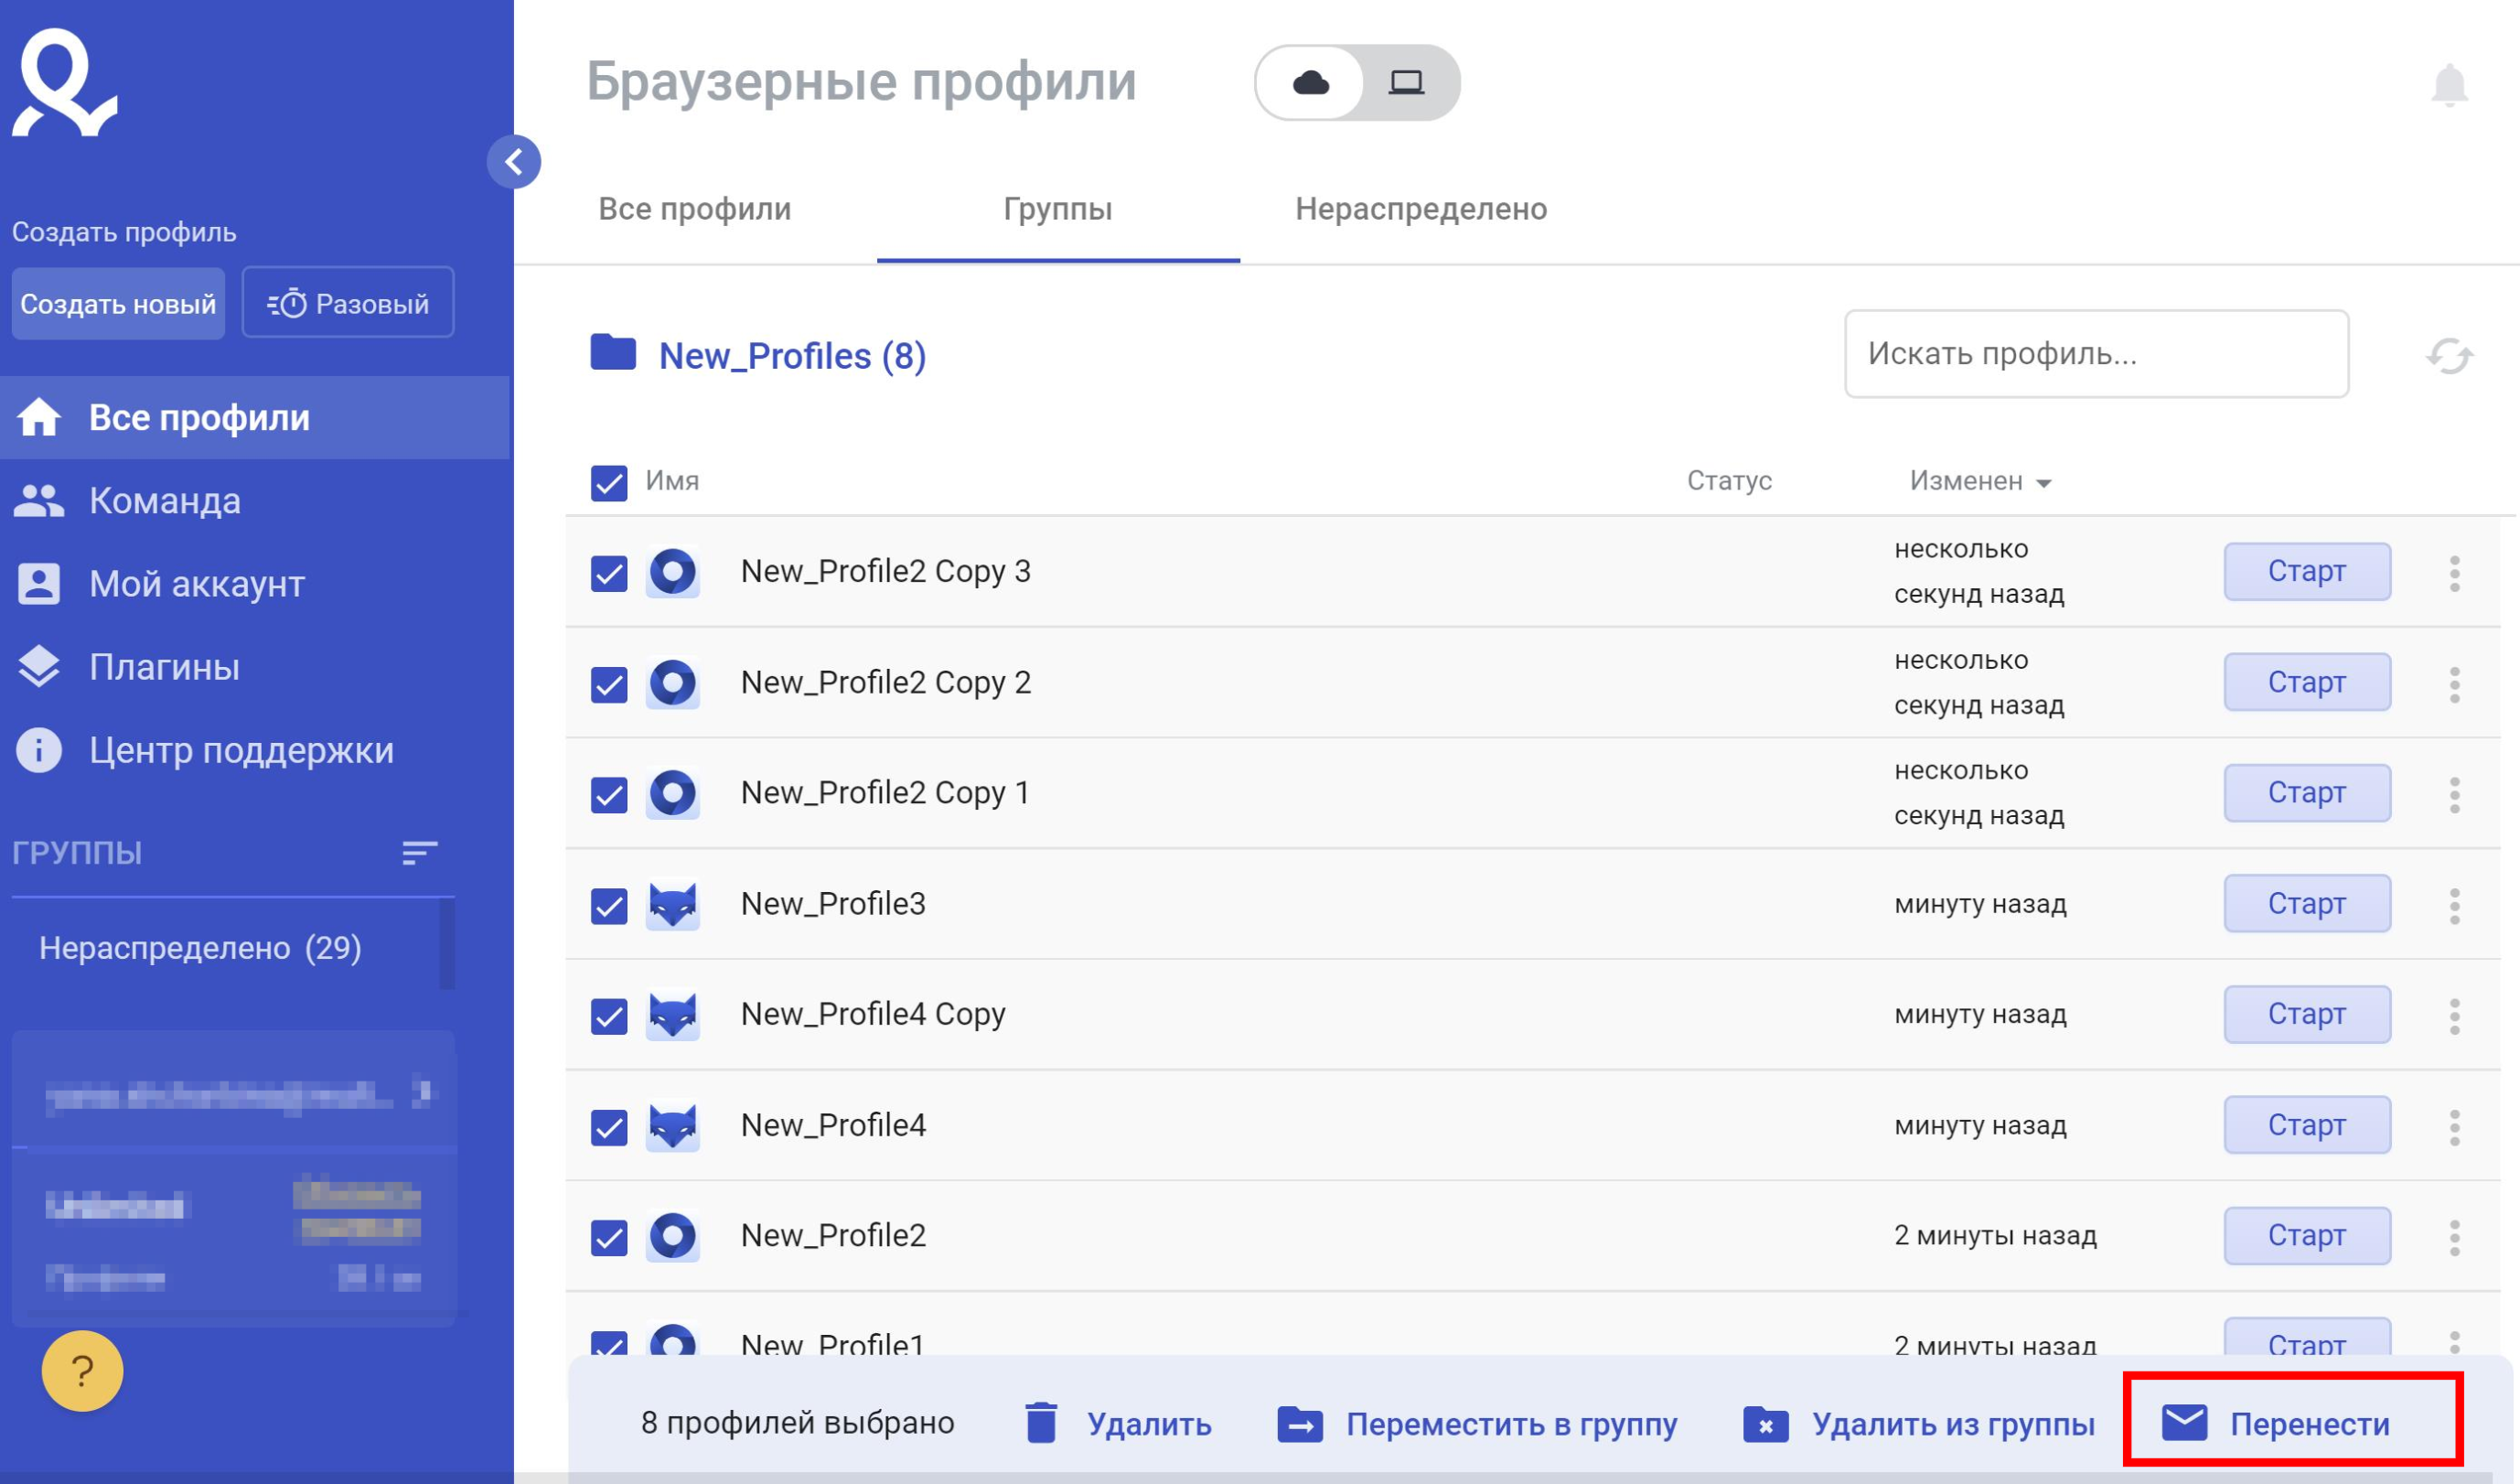Open the Все профили tab
The image size is (2520, 1484).
[x=695, y=209]
